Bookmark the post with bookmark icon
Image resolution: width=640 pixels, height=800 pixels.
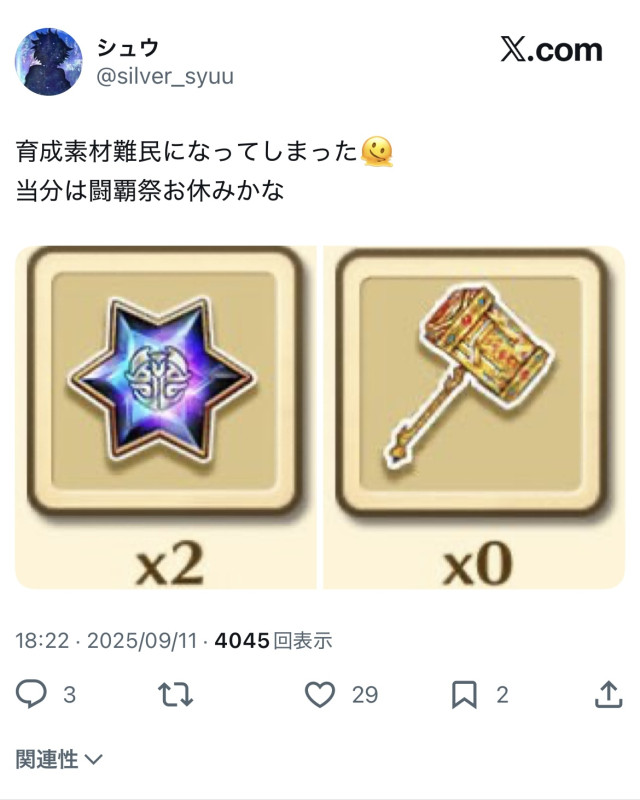[x=464, y=695]
